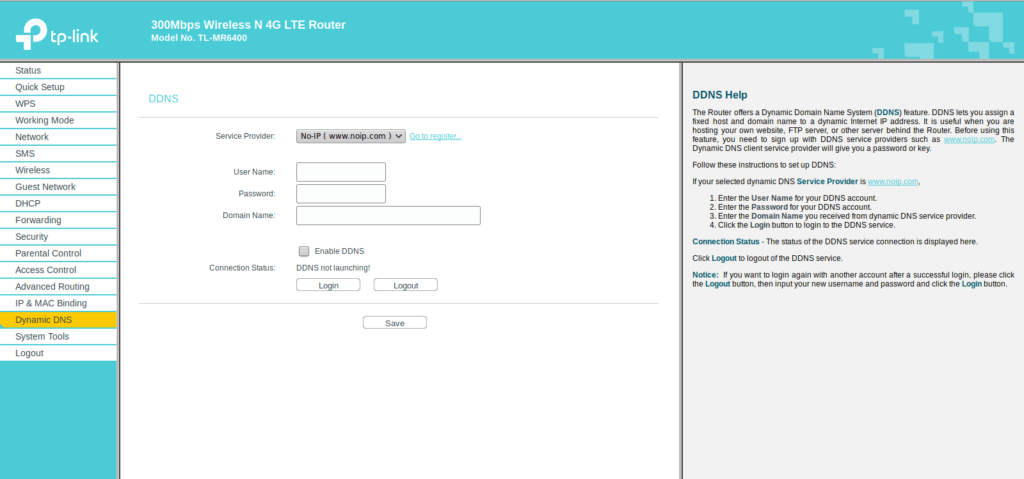Save the DDNS settings
This screenshot has width=1024, height=479.
pos(394,323)
